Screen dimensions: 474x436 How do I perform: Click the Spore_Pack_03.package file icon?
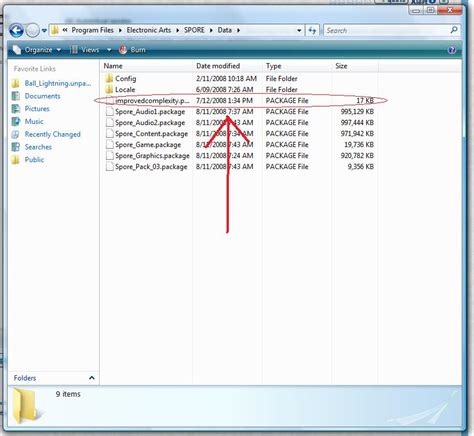[109, 167]
